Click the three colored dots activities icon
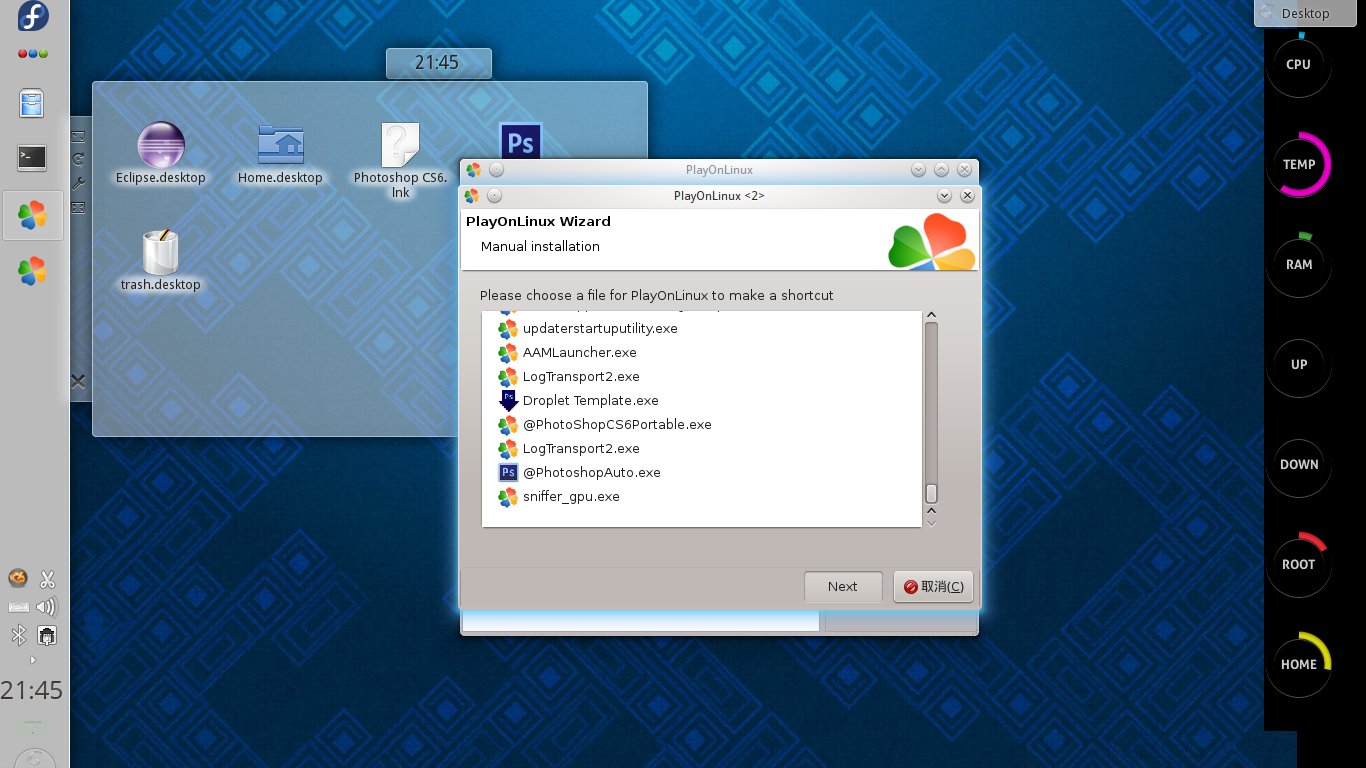This screenshot has height=768, width=1366. (x=33, y=54)
